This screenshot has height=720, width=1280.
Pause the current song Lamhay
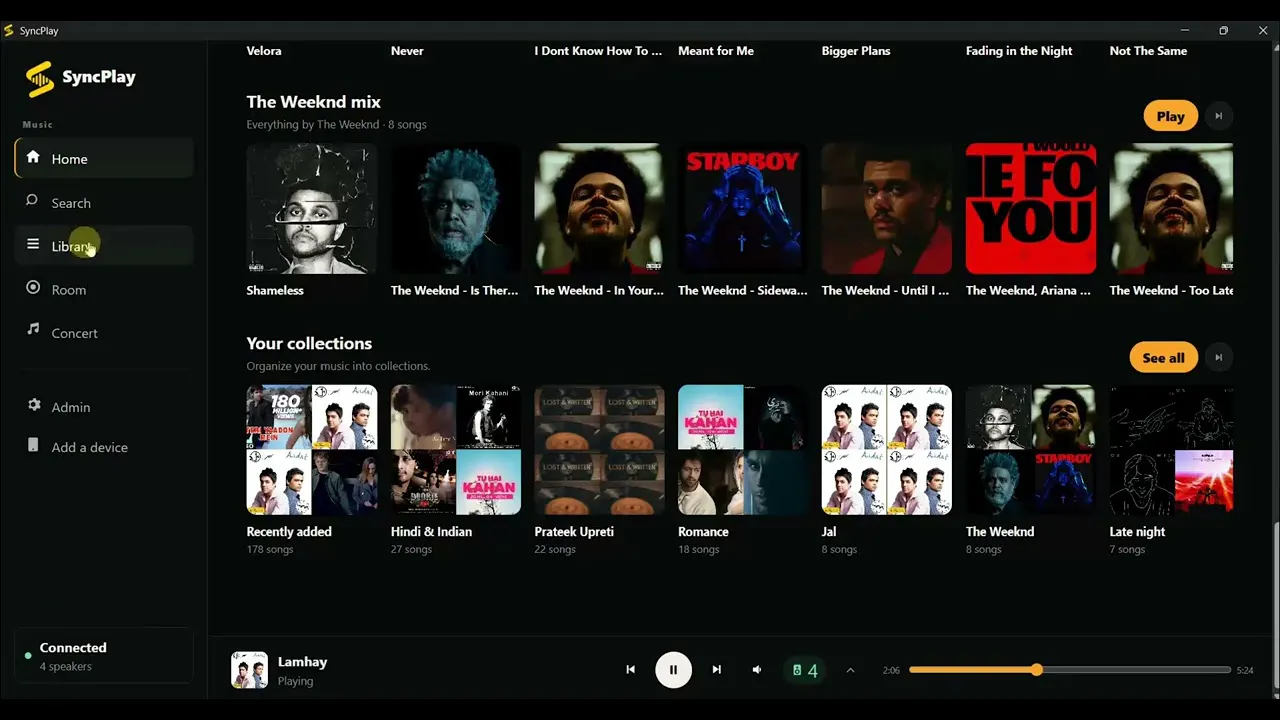[673, 670]
